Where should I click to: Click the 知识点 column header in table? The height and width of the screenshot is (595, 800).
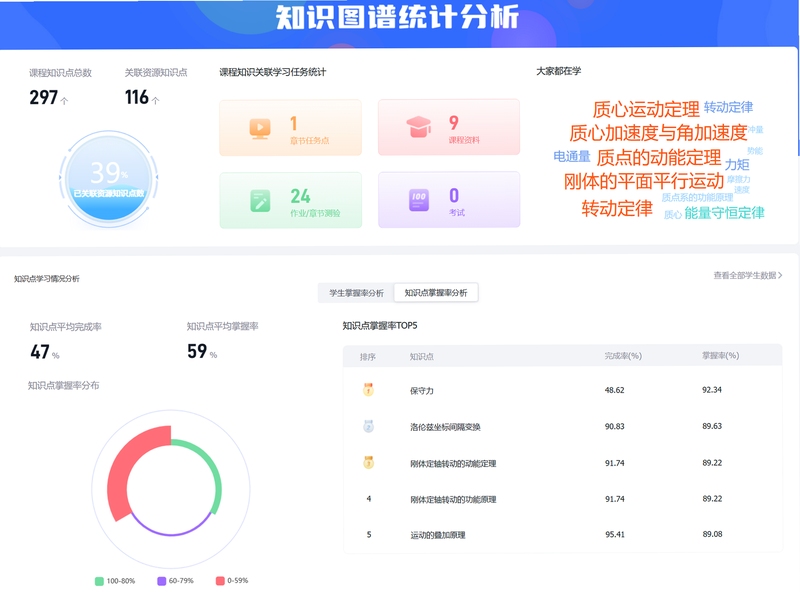click(421, 357)
